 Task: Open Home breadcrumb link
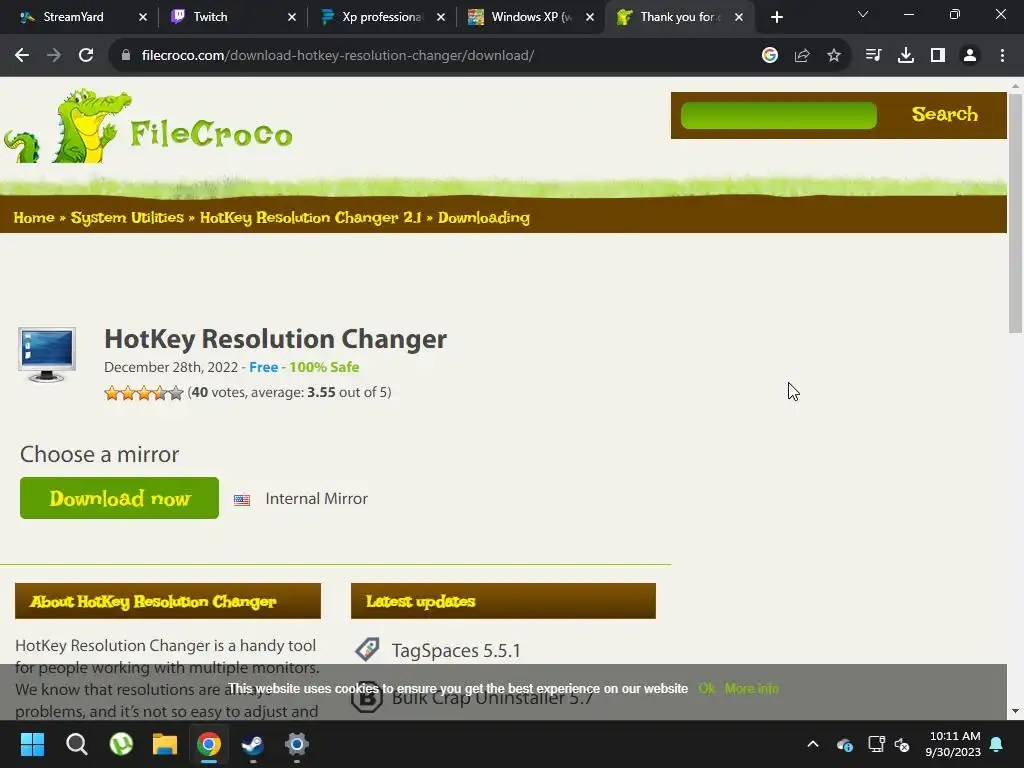pyautogui.click(x=34, y=217)
